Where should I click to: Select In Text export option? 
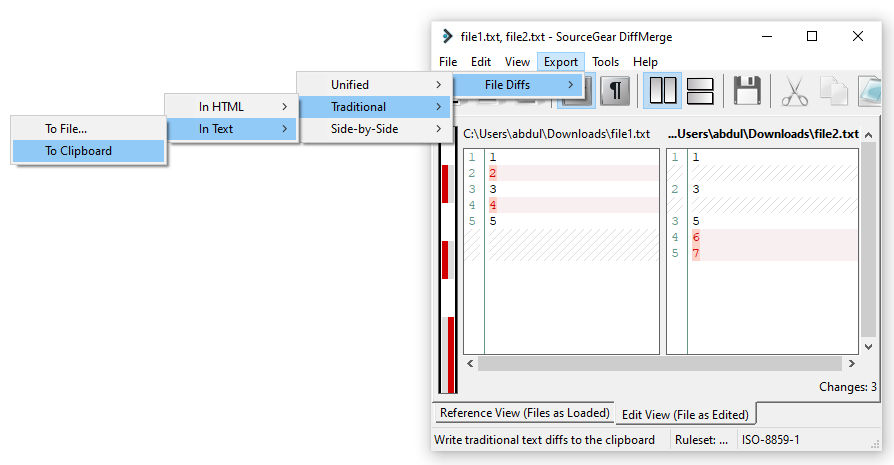tap(231, 129)
